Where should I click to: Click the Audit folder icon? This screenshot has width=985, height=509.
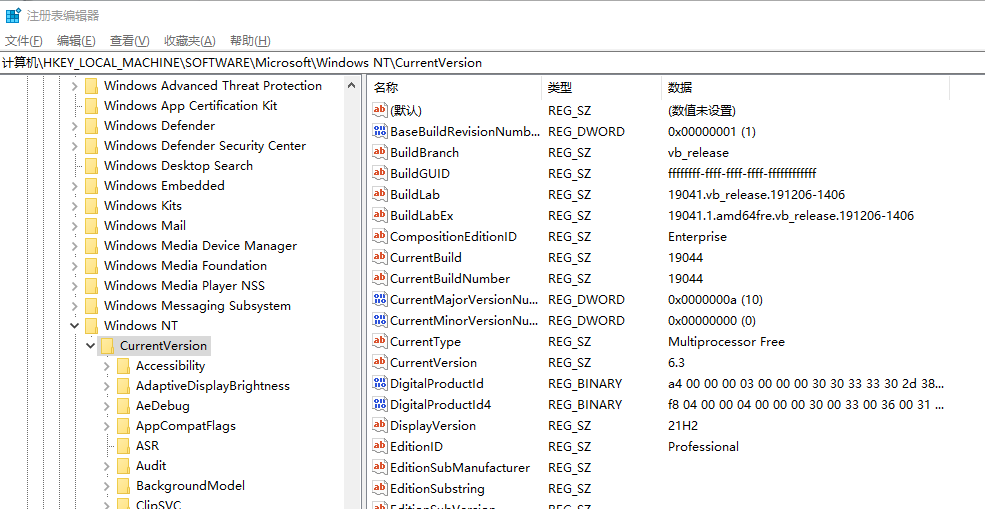coord(124,466)
